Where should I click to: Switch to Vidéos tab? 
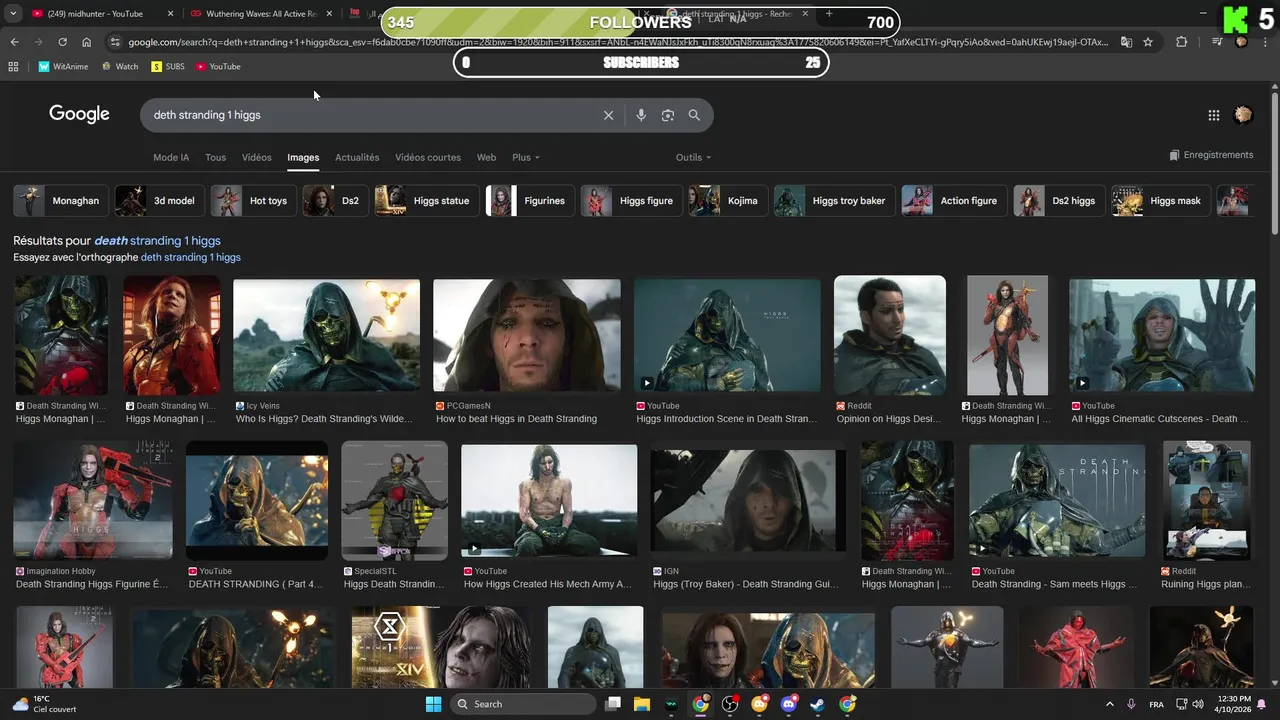coord(256,157)
